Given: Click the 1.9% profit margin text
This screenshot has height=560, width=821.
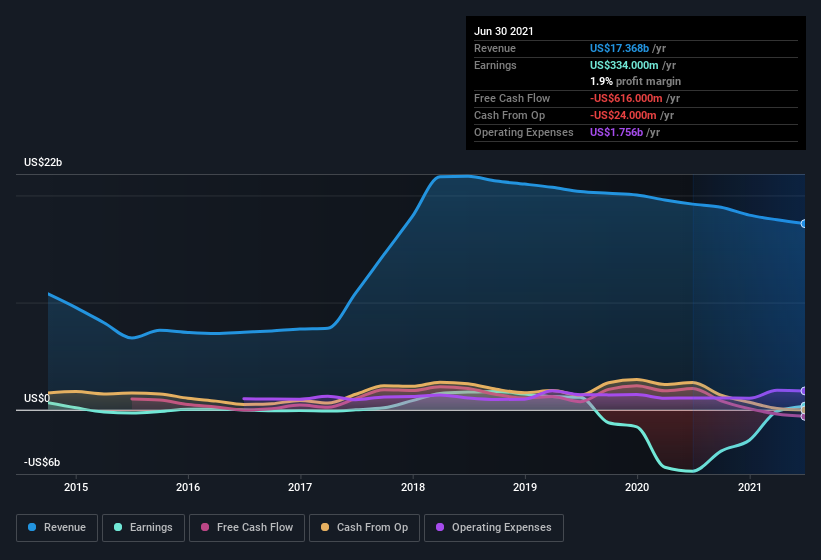Looking at the screenshot, I should [x=636, y=81].
